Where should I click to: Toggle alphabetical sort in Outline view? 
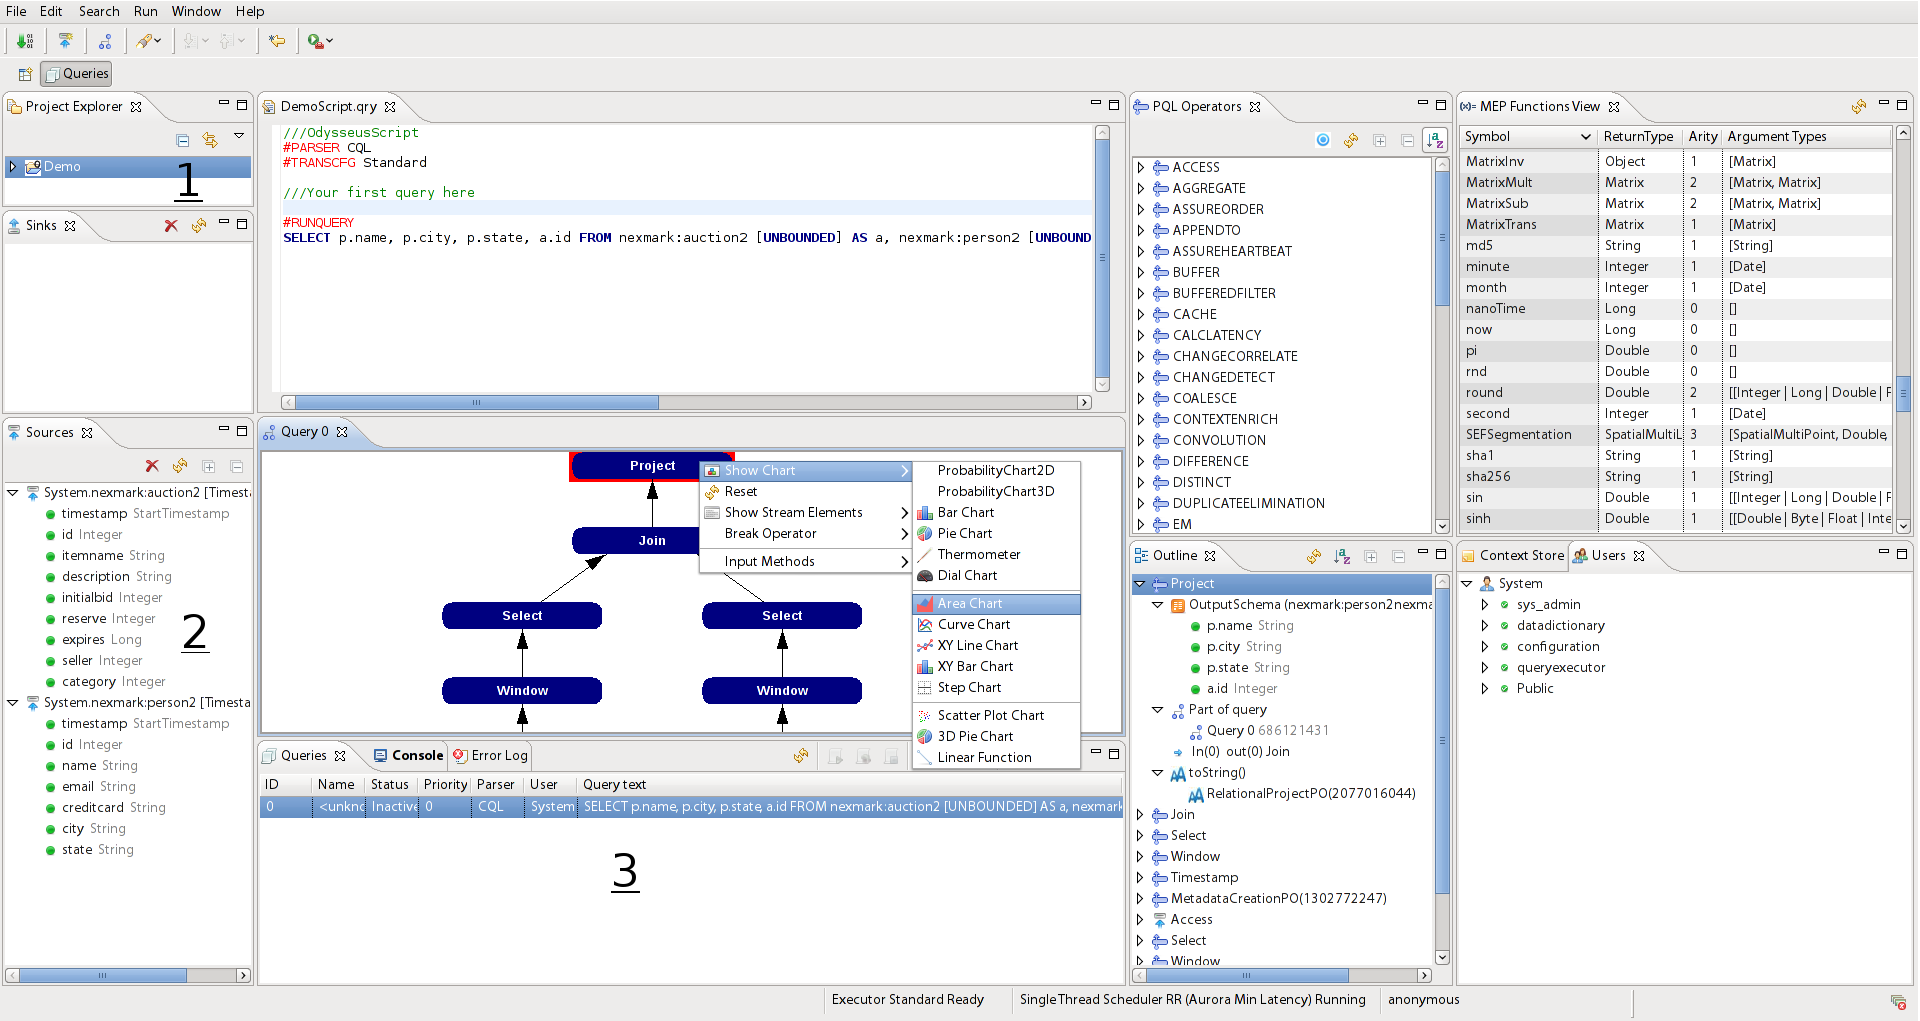(x=1342, y=556)
